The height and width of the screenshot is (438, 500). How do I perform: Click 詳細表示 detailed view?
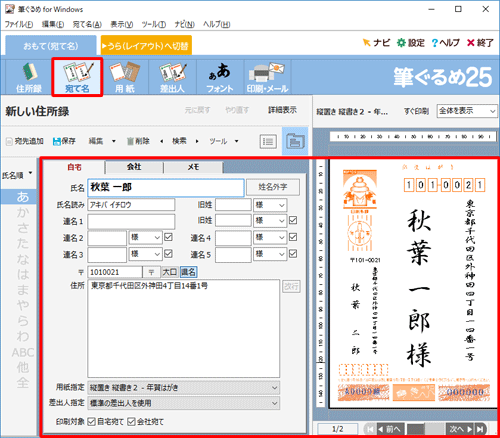coord(282,110)
